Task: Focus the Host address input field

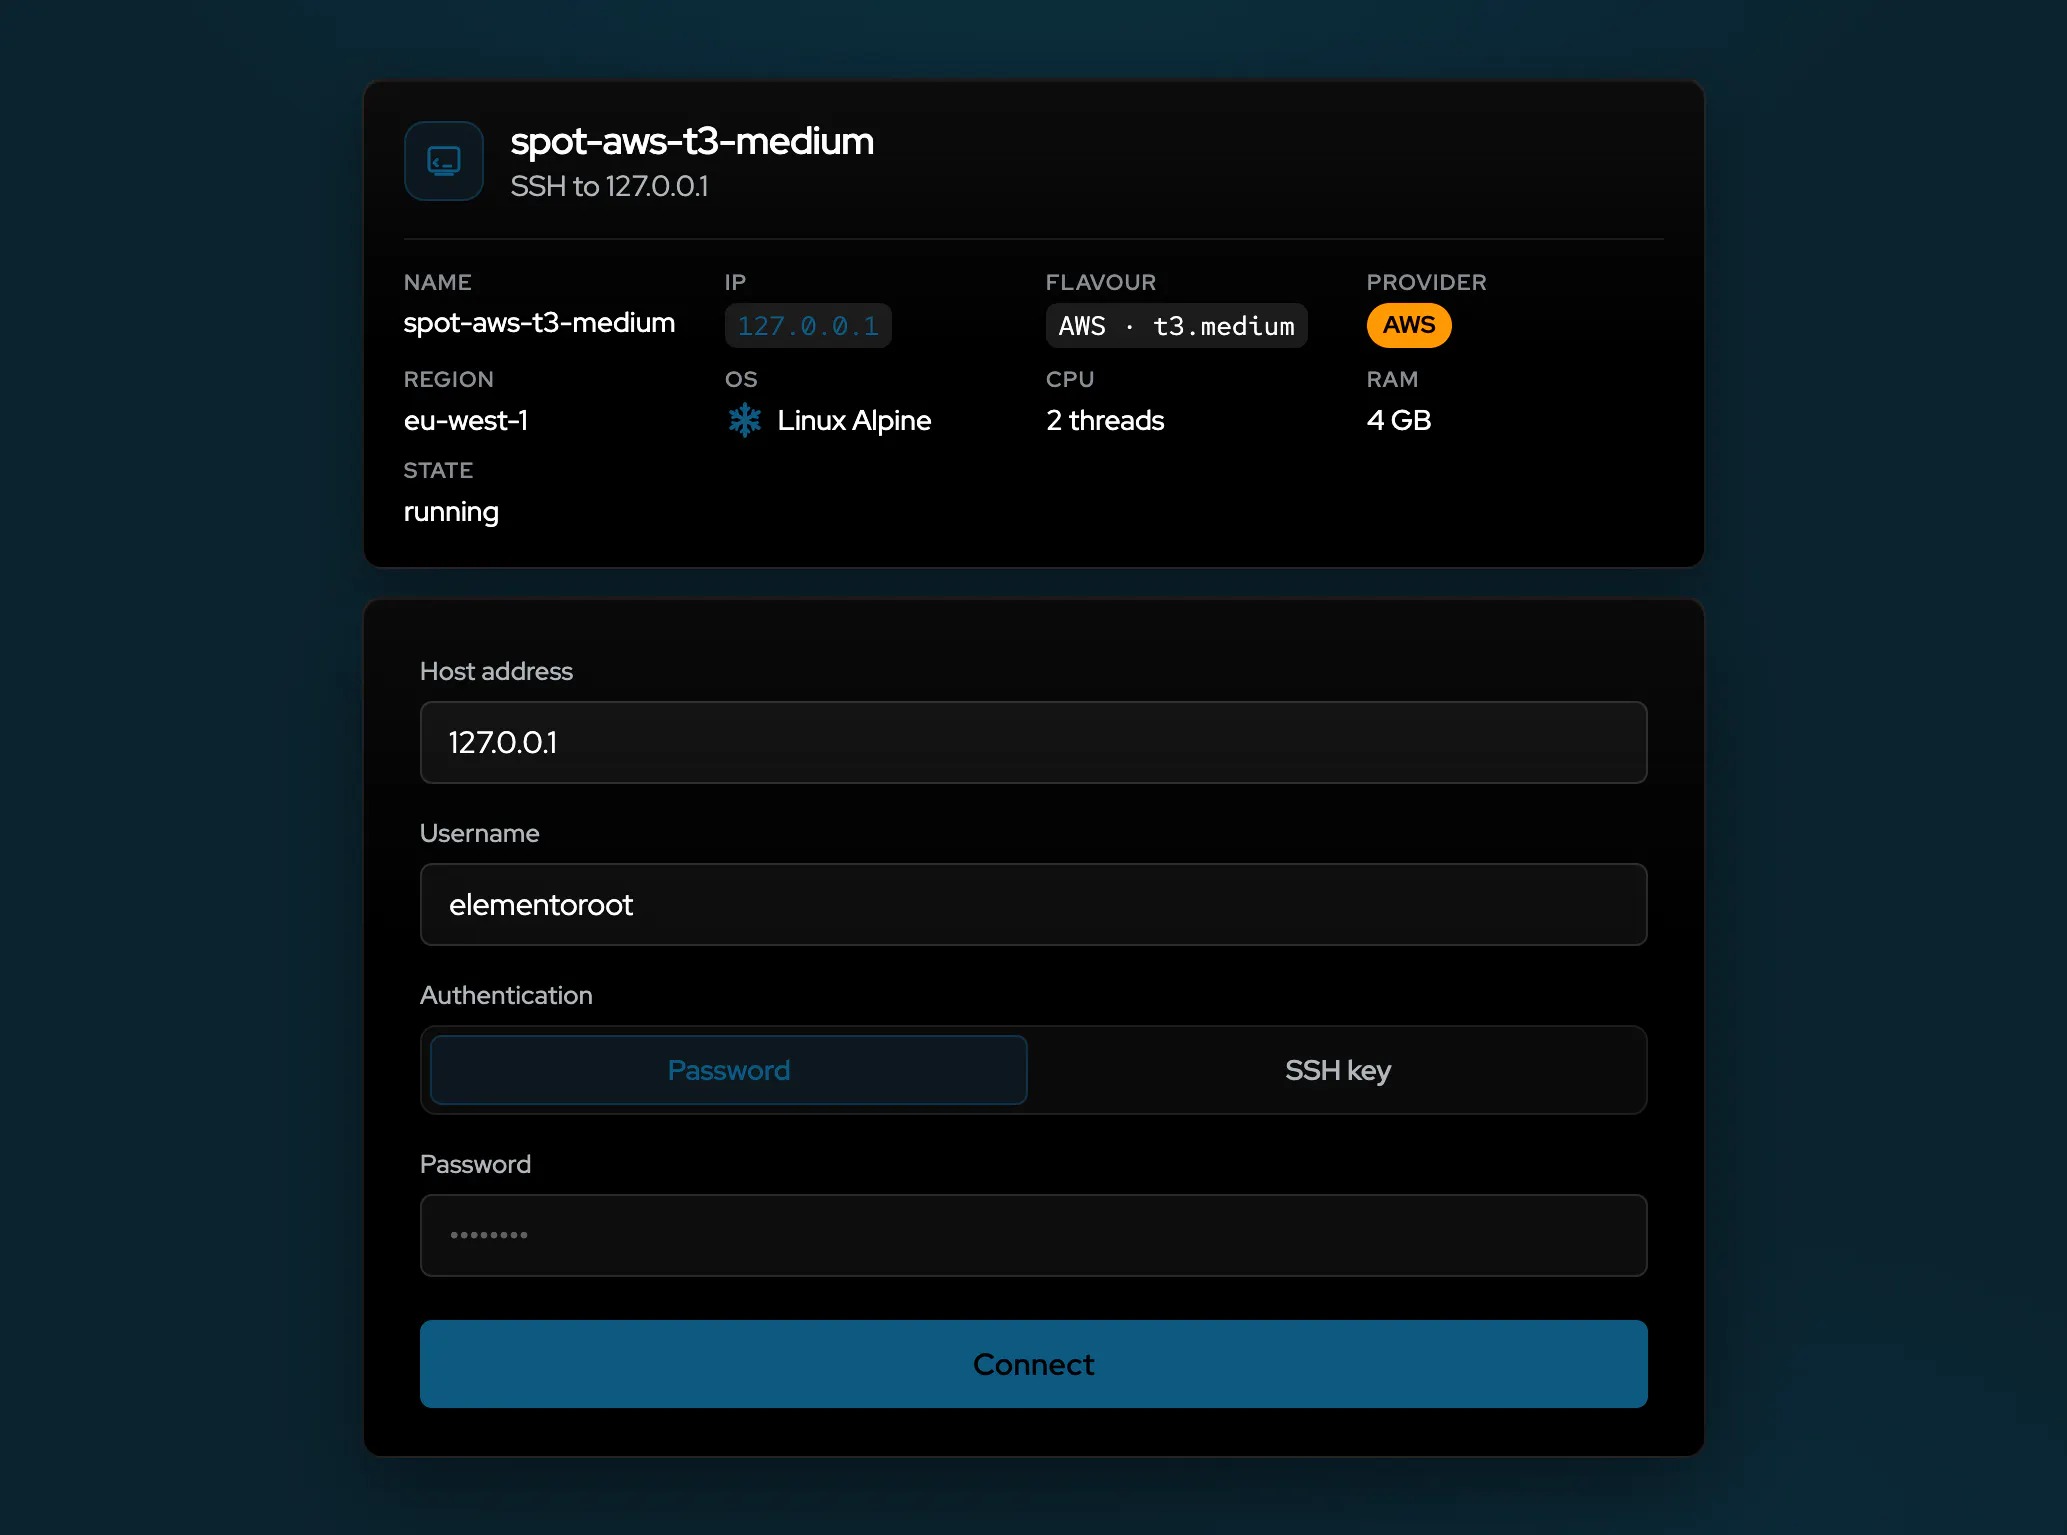Action: 1033,743
